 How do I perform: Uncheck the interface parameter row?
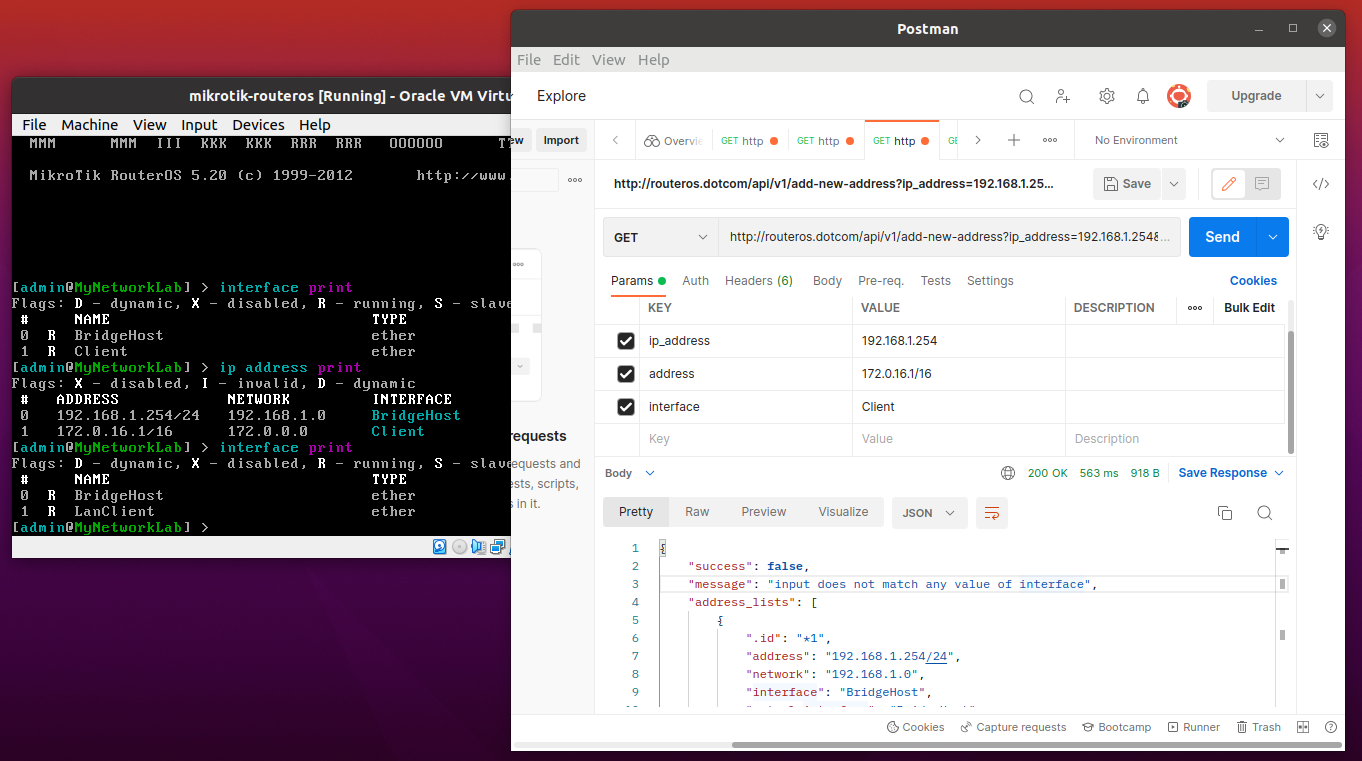point(626,407)
